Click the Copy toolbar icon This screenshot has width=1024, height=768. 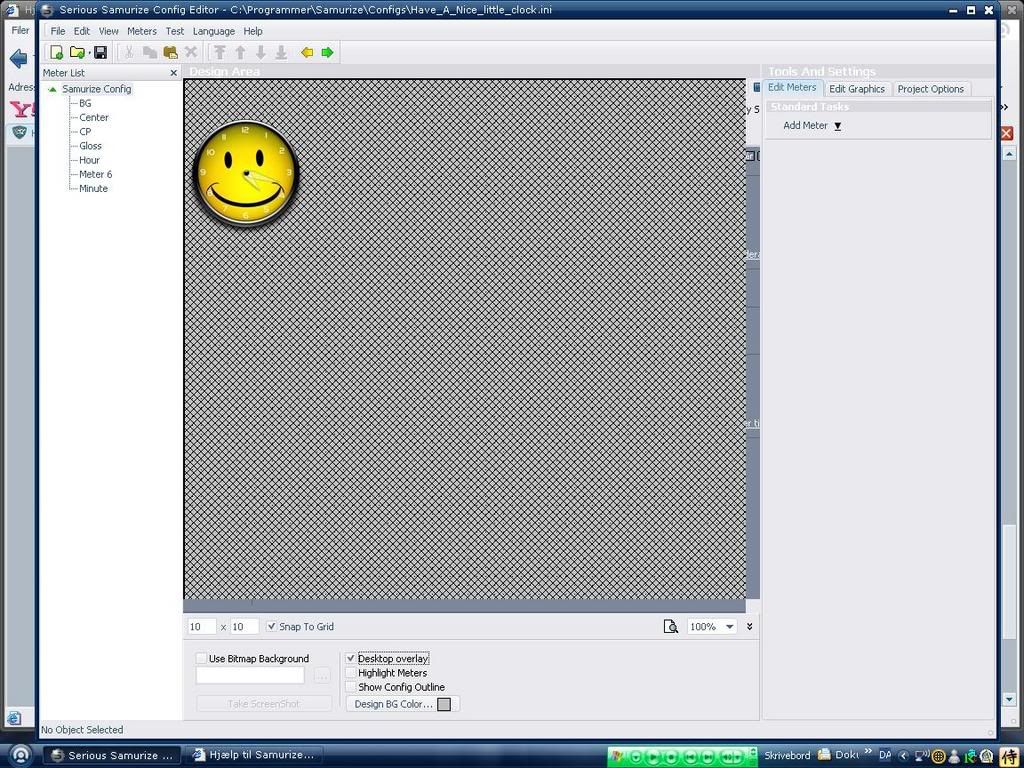(x=150, y=52)
